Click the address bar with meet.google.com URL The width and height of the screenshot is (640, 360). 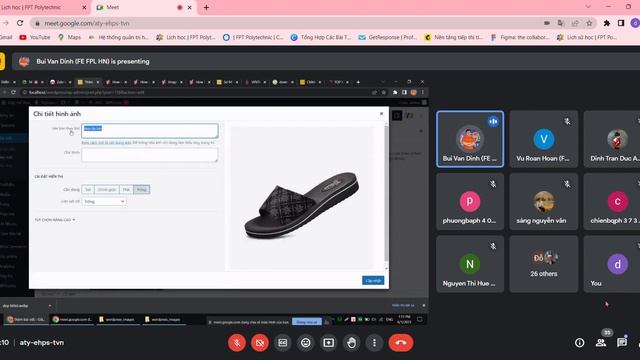click(286, 23)
